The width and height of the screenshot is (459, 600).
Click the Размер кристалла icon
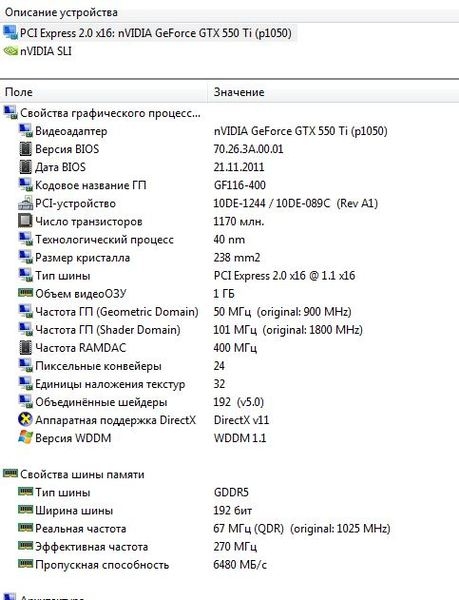pyautogui.click(x=26, y=257)
